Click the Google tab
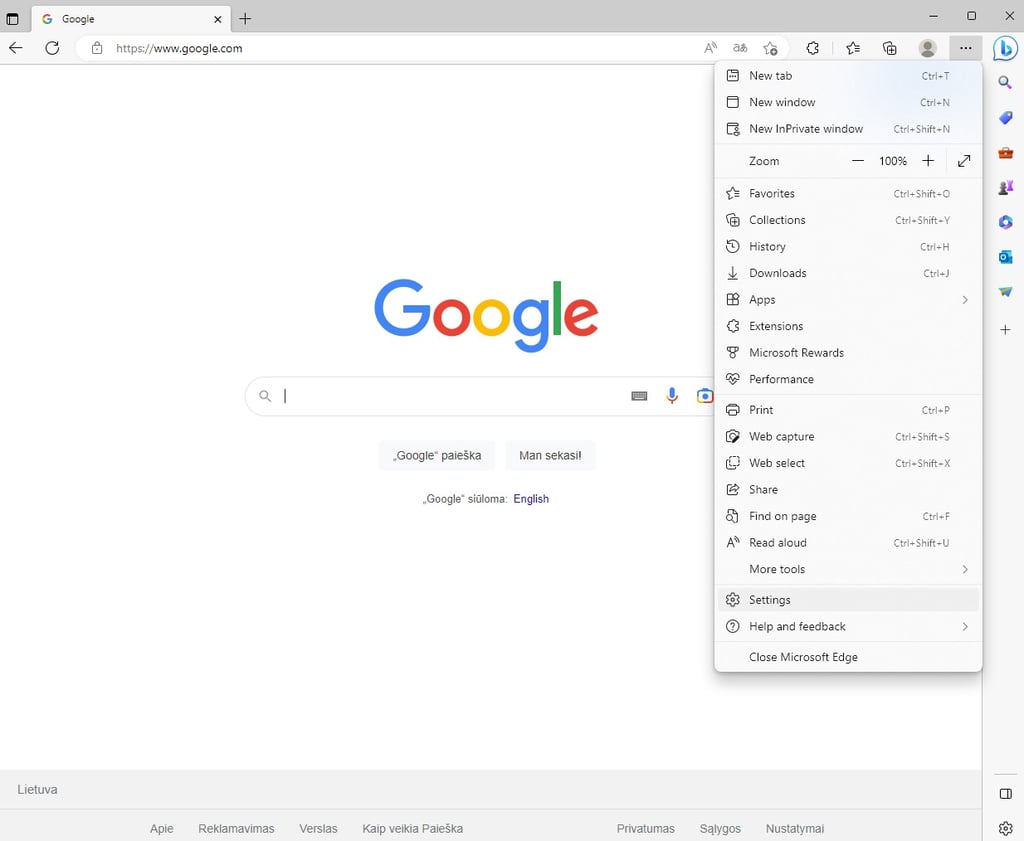This screenshot has width=1024, height=841. [x=131, y=19]
